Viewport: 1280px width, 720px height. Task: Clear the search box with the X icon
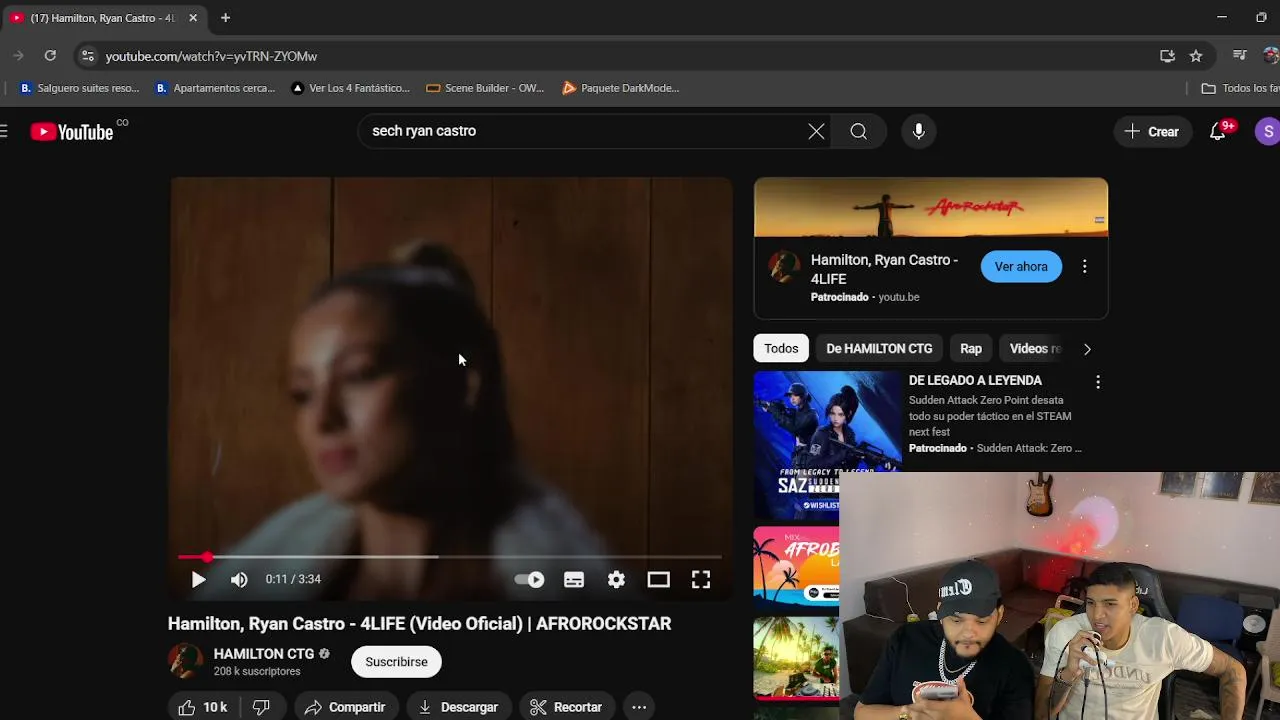click(816, 131)
